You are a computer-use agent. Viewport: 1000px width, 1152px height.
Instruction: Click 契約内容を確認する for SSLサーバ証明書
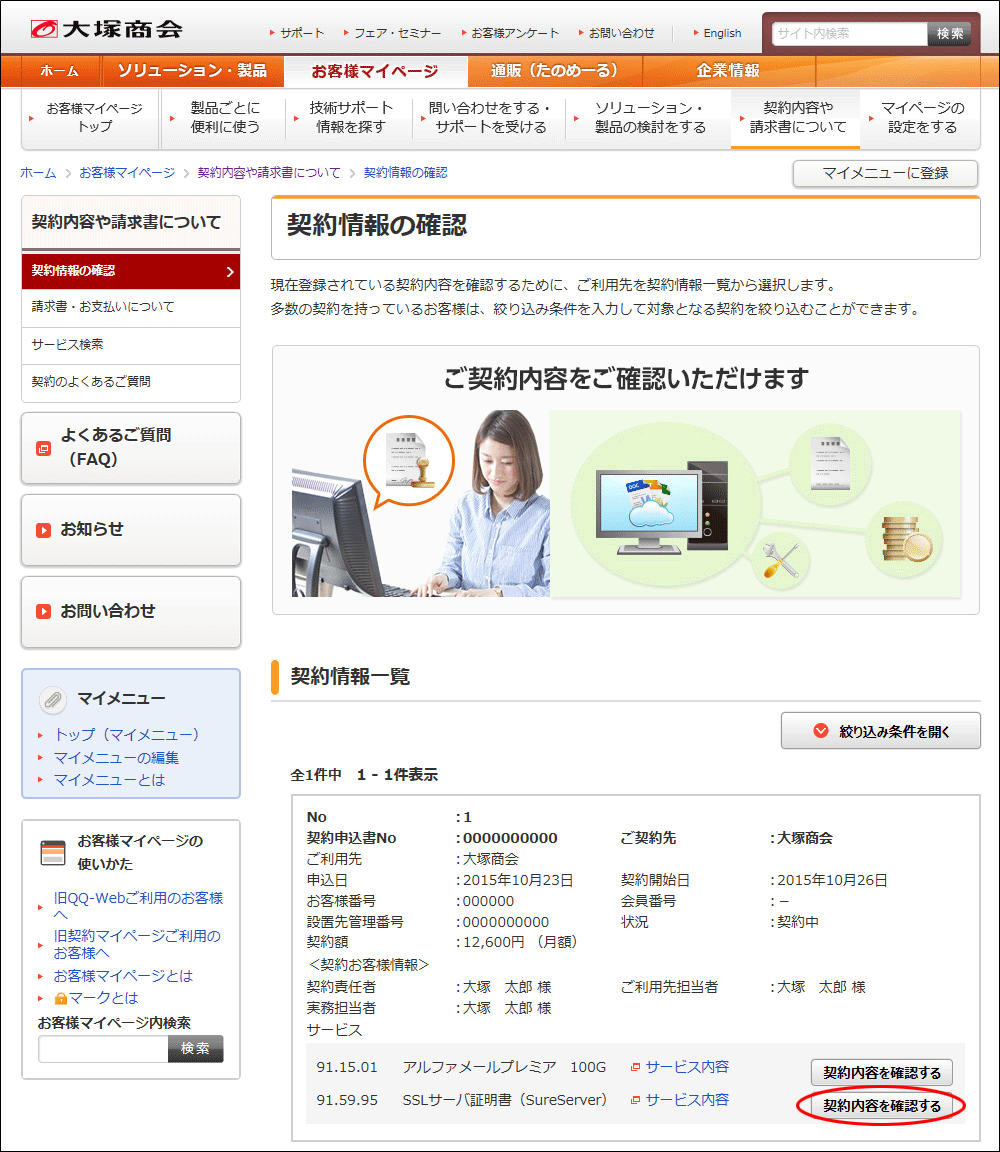point(882,1106)
